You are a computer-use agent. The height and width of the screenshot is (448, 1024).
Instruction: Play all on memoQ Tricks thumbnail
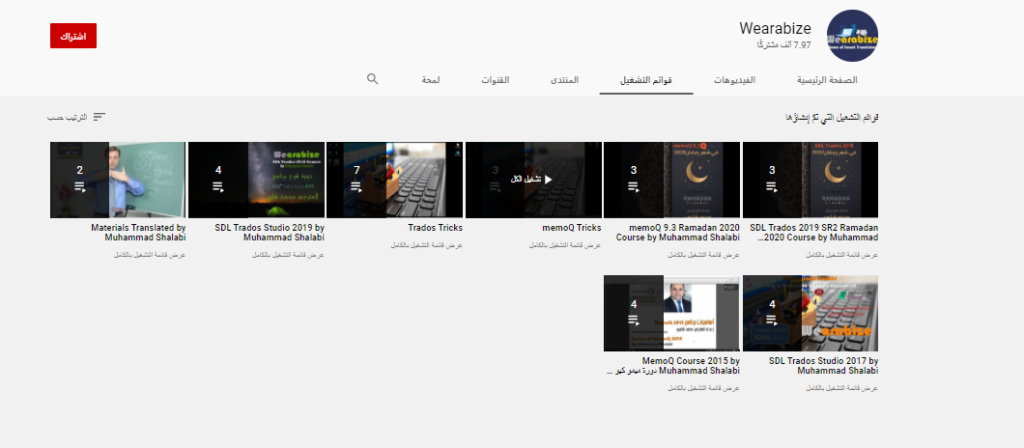point(532,180)
